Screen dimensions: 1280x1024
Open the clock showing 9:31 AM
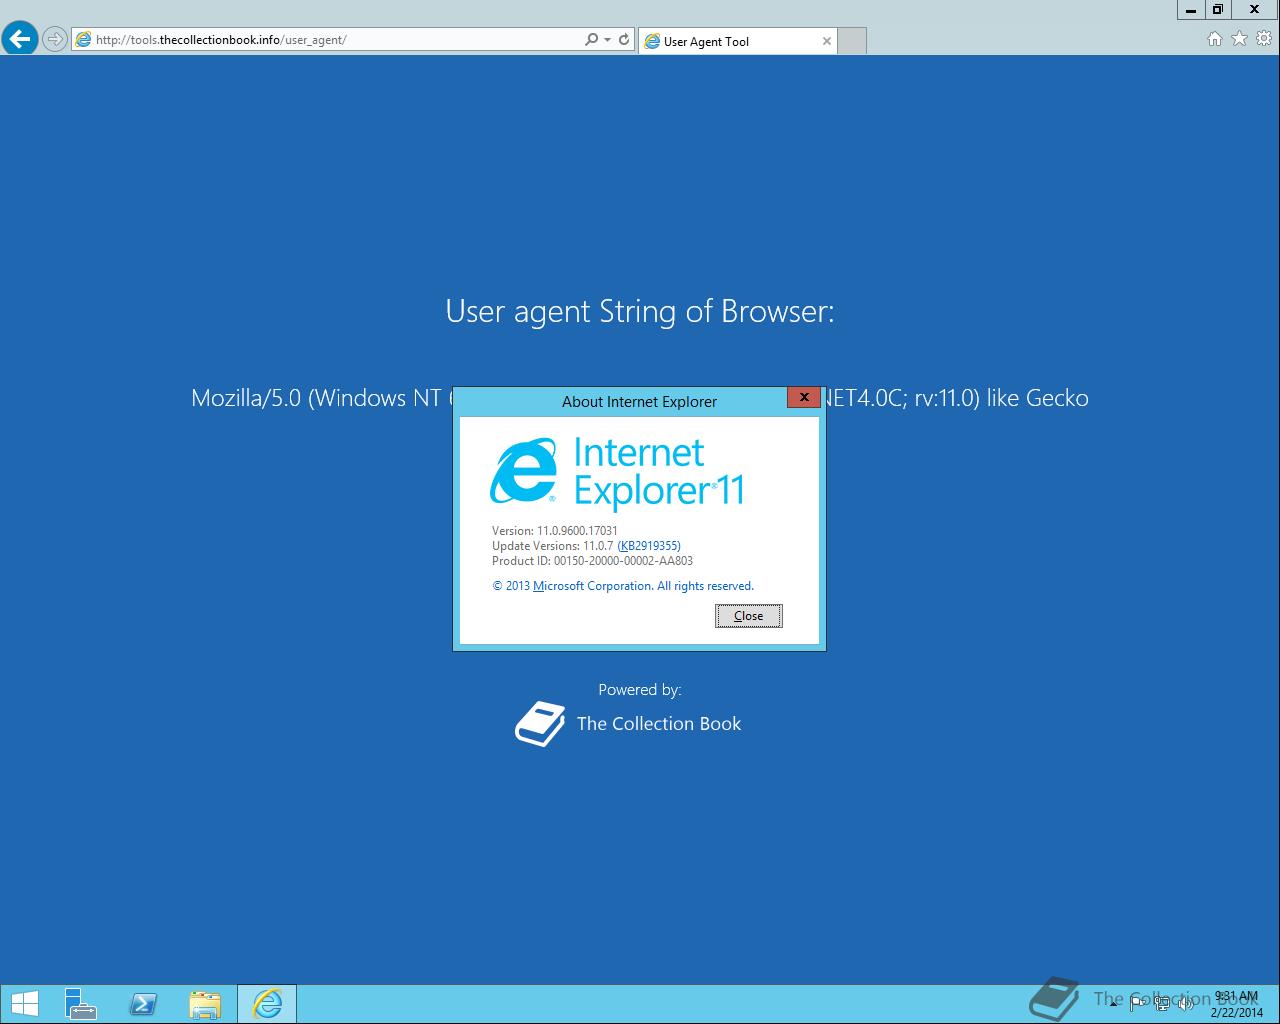point(1236,1004)
